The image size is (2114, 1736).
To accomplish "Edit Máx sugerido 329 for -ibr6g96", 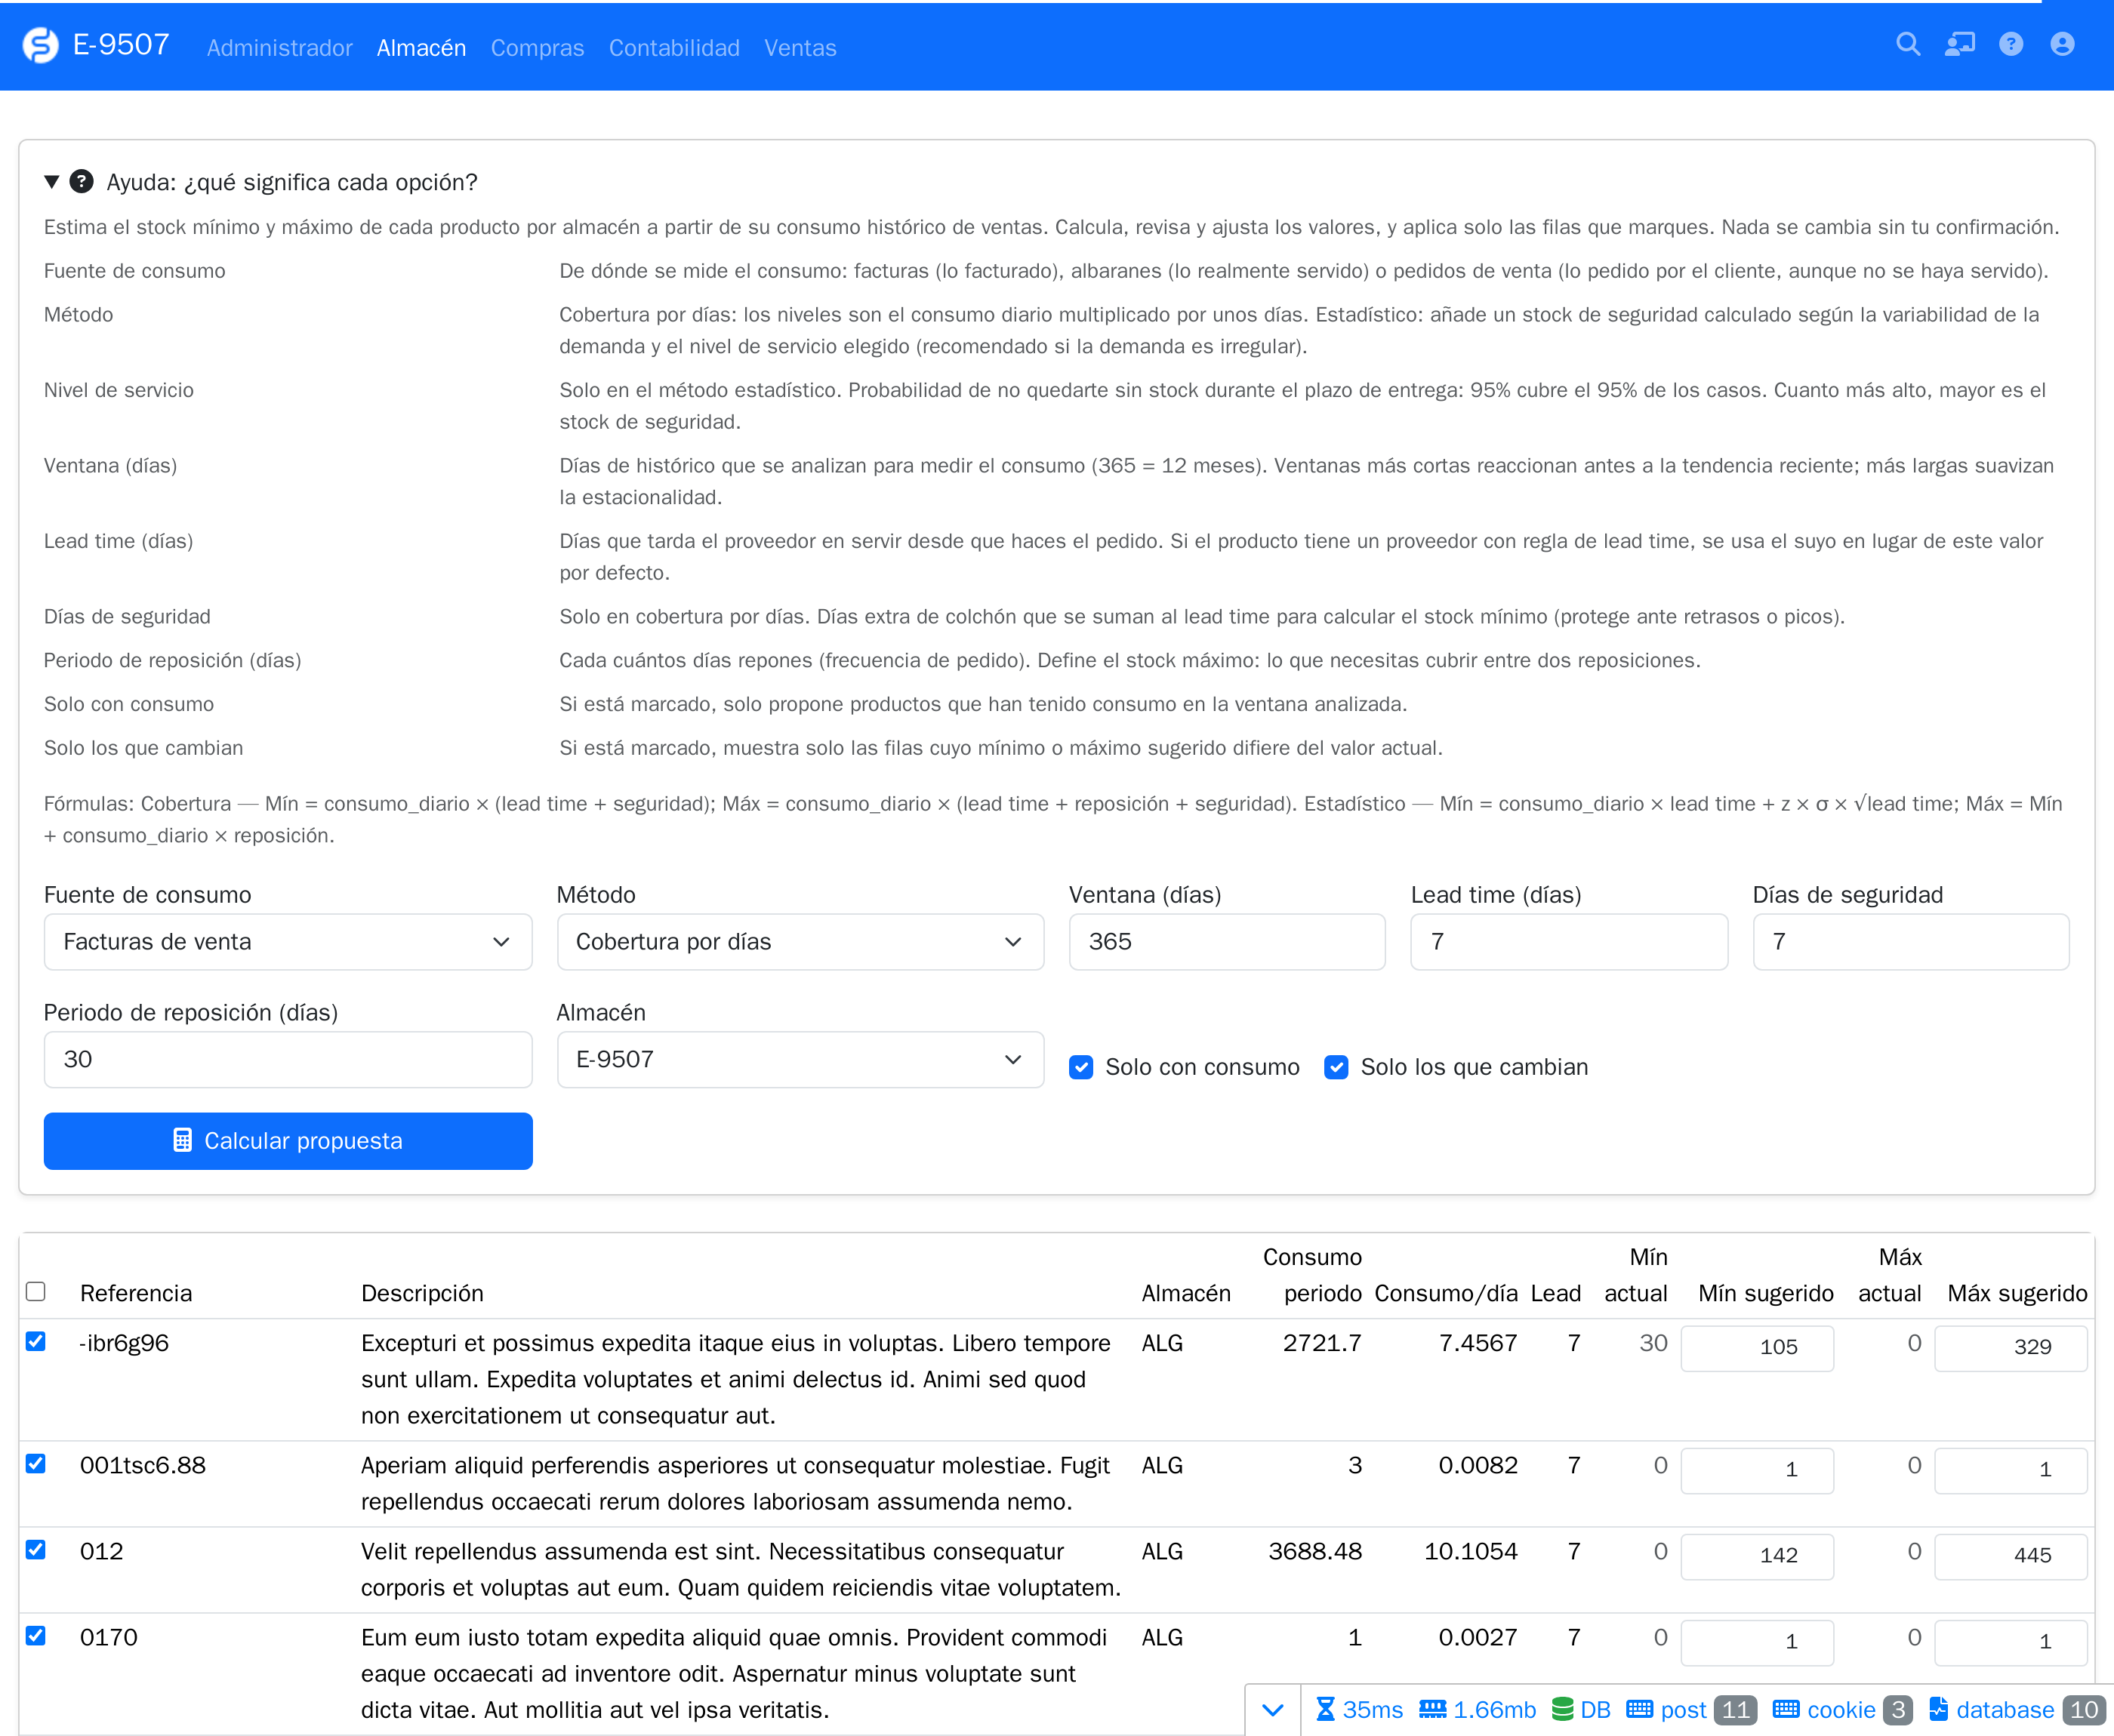I will 2011,1348.
